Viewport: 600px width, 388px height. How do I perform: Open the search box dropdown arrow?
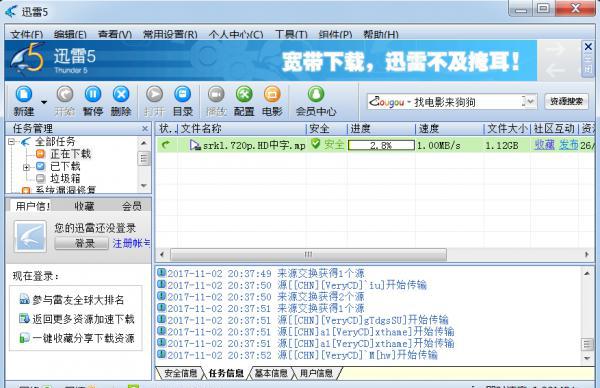pos(530,102)
